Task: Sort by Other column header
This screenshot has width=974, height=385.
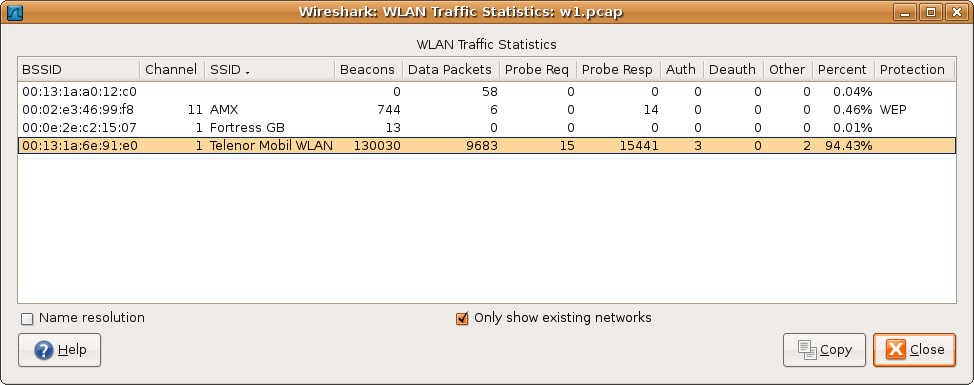Action: pyautogui.click(x=788, y=70)
